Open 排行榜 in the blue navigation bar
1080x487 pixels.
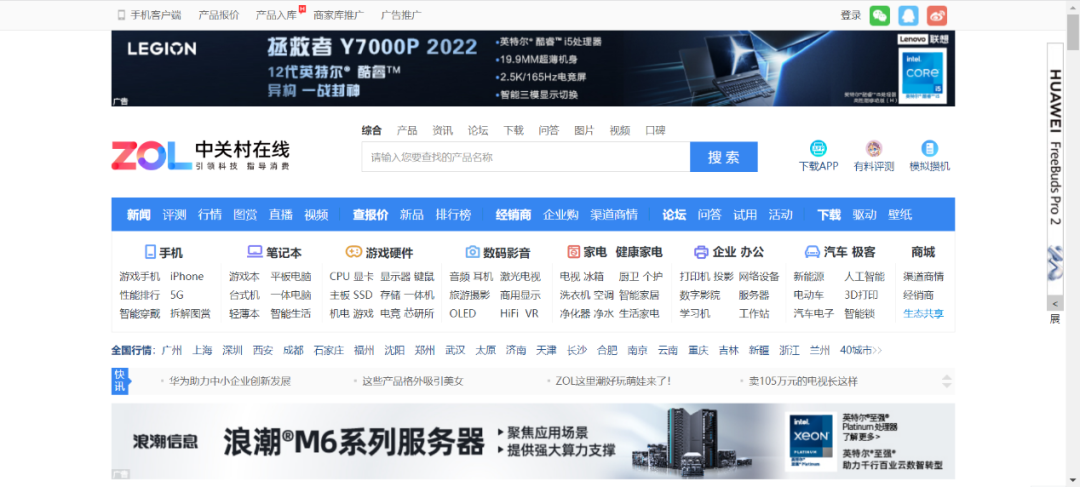point(453,214)
